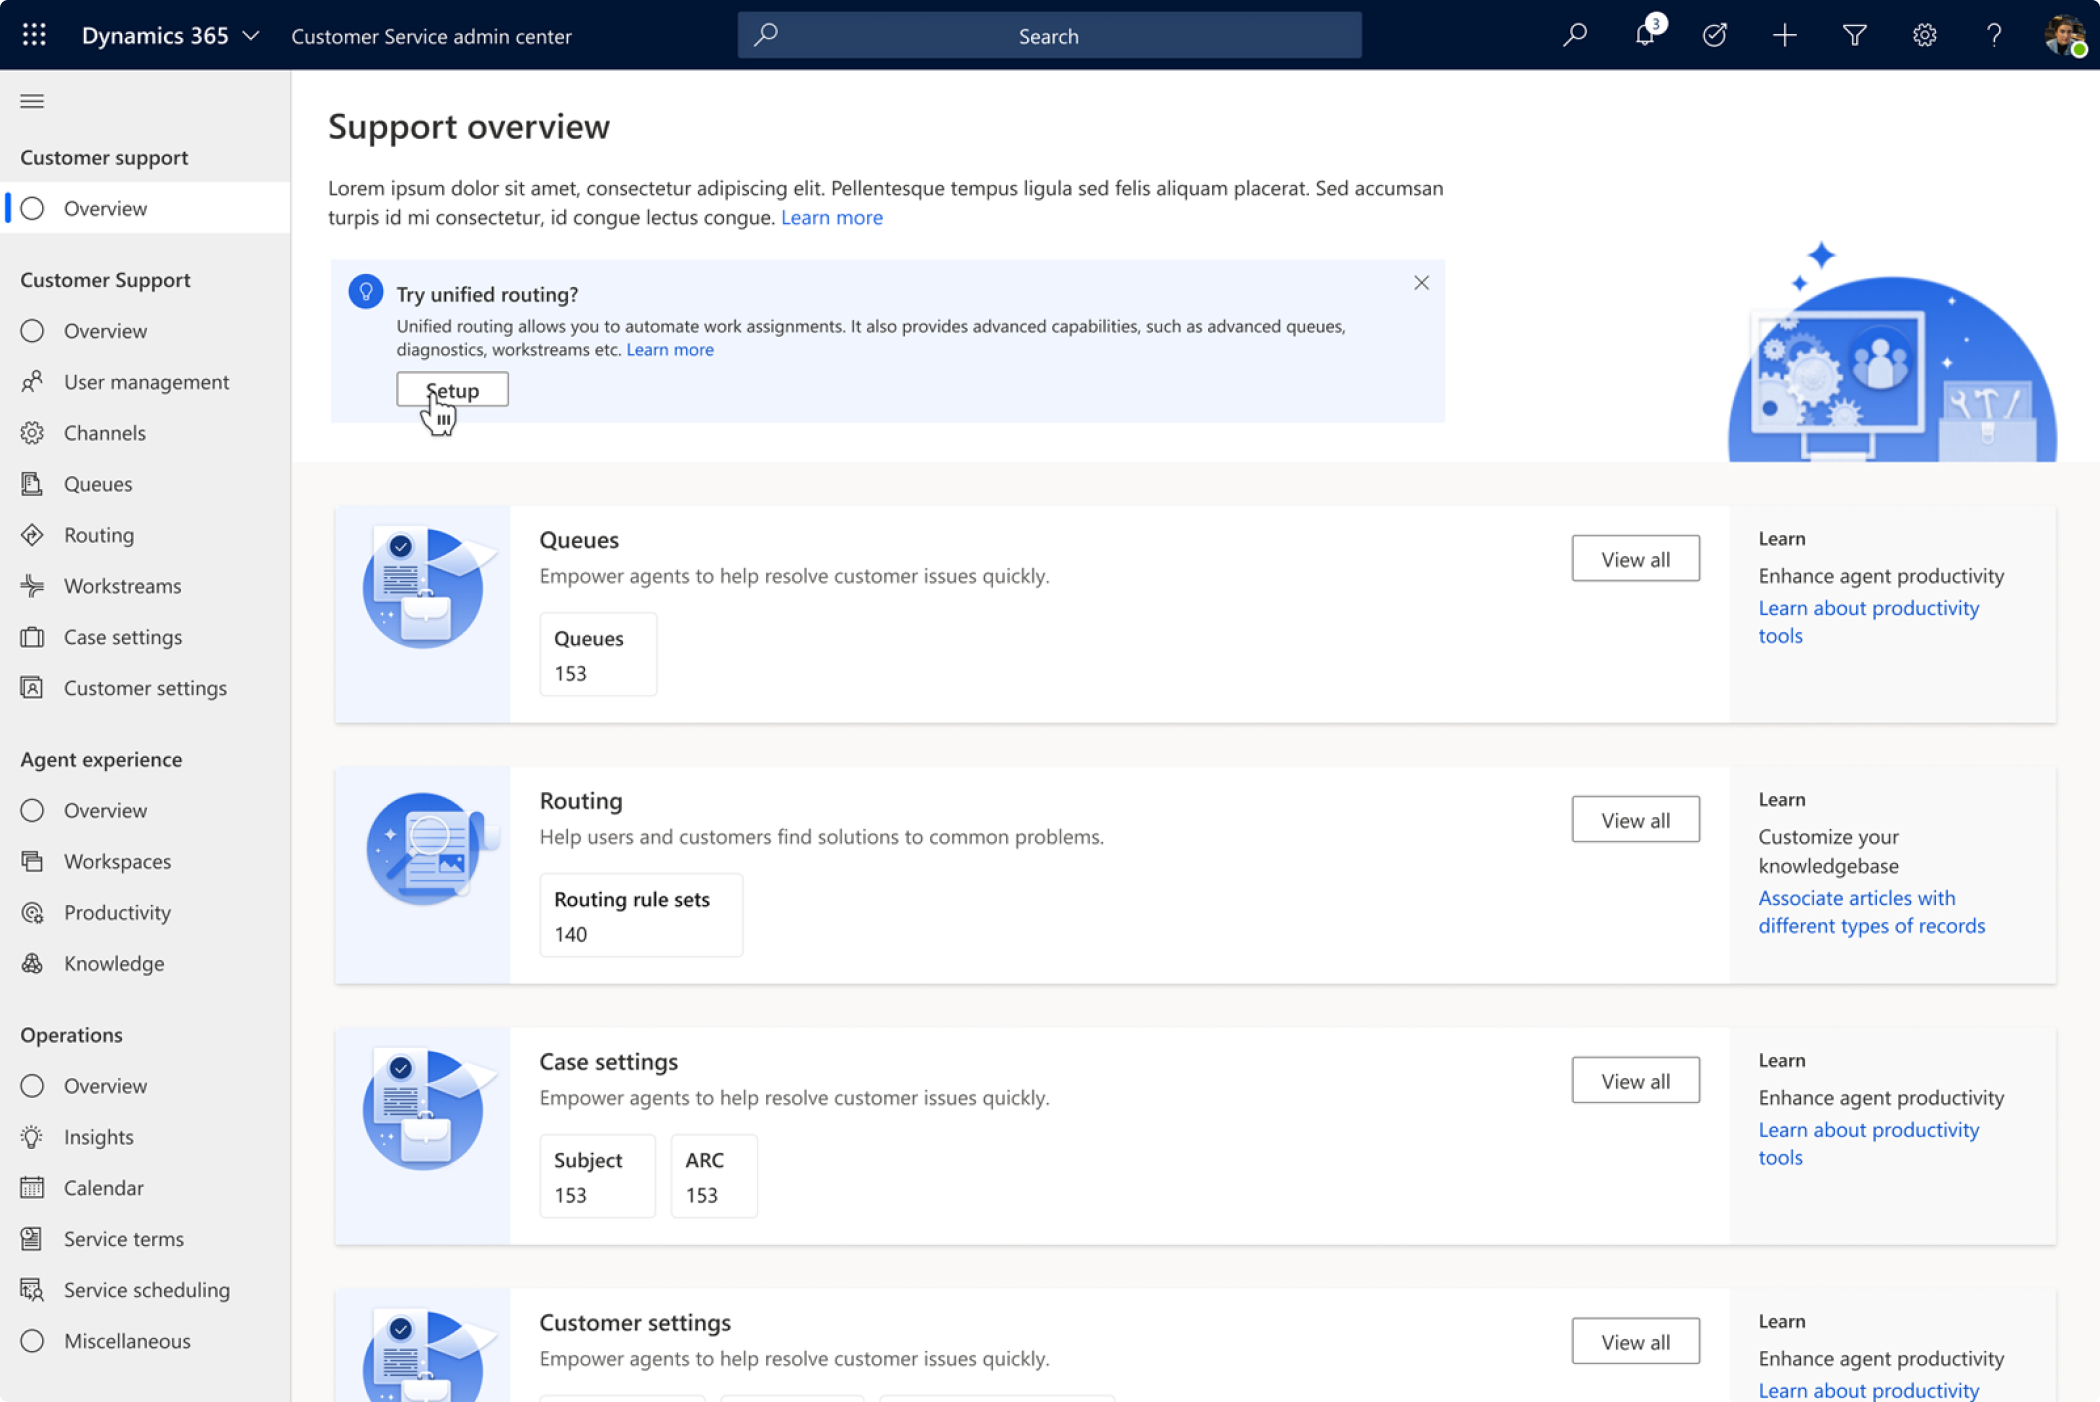Click the top bar Search field
The width and height of the screenshot is (2100, 1402).
click(x=1048, y=36)
